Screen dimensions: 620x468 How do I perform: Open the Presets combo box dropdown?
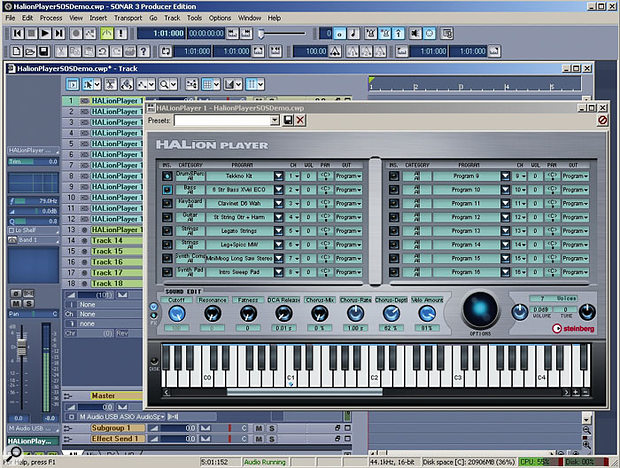pos(274,121)
